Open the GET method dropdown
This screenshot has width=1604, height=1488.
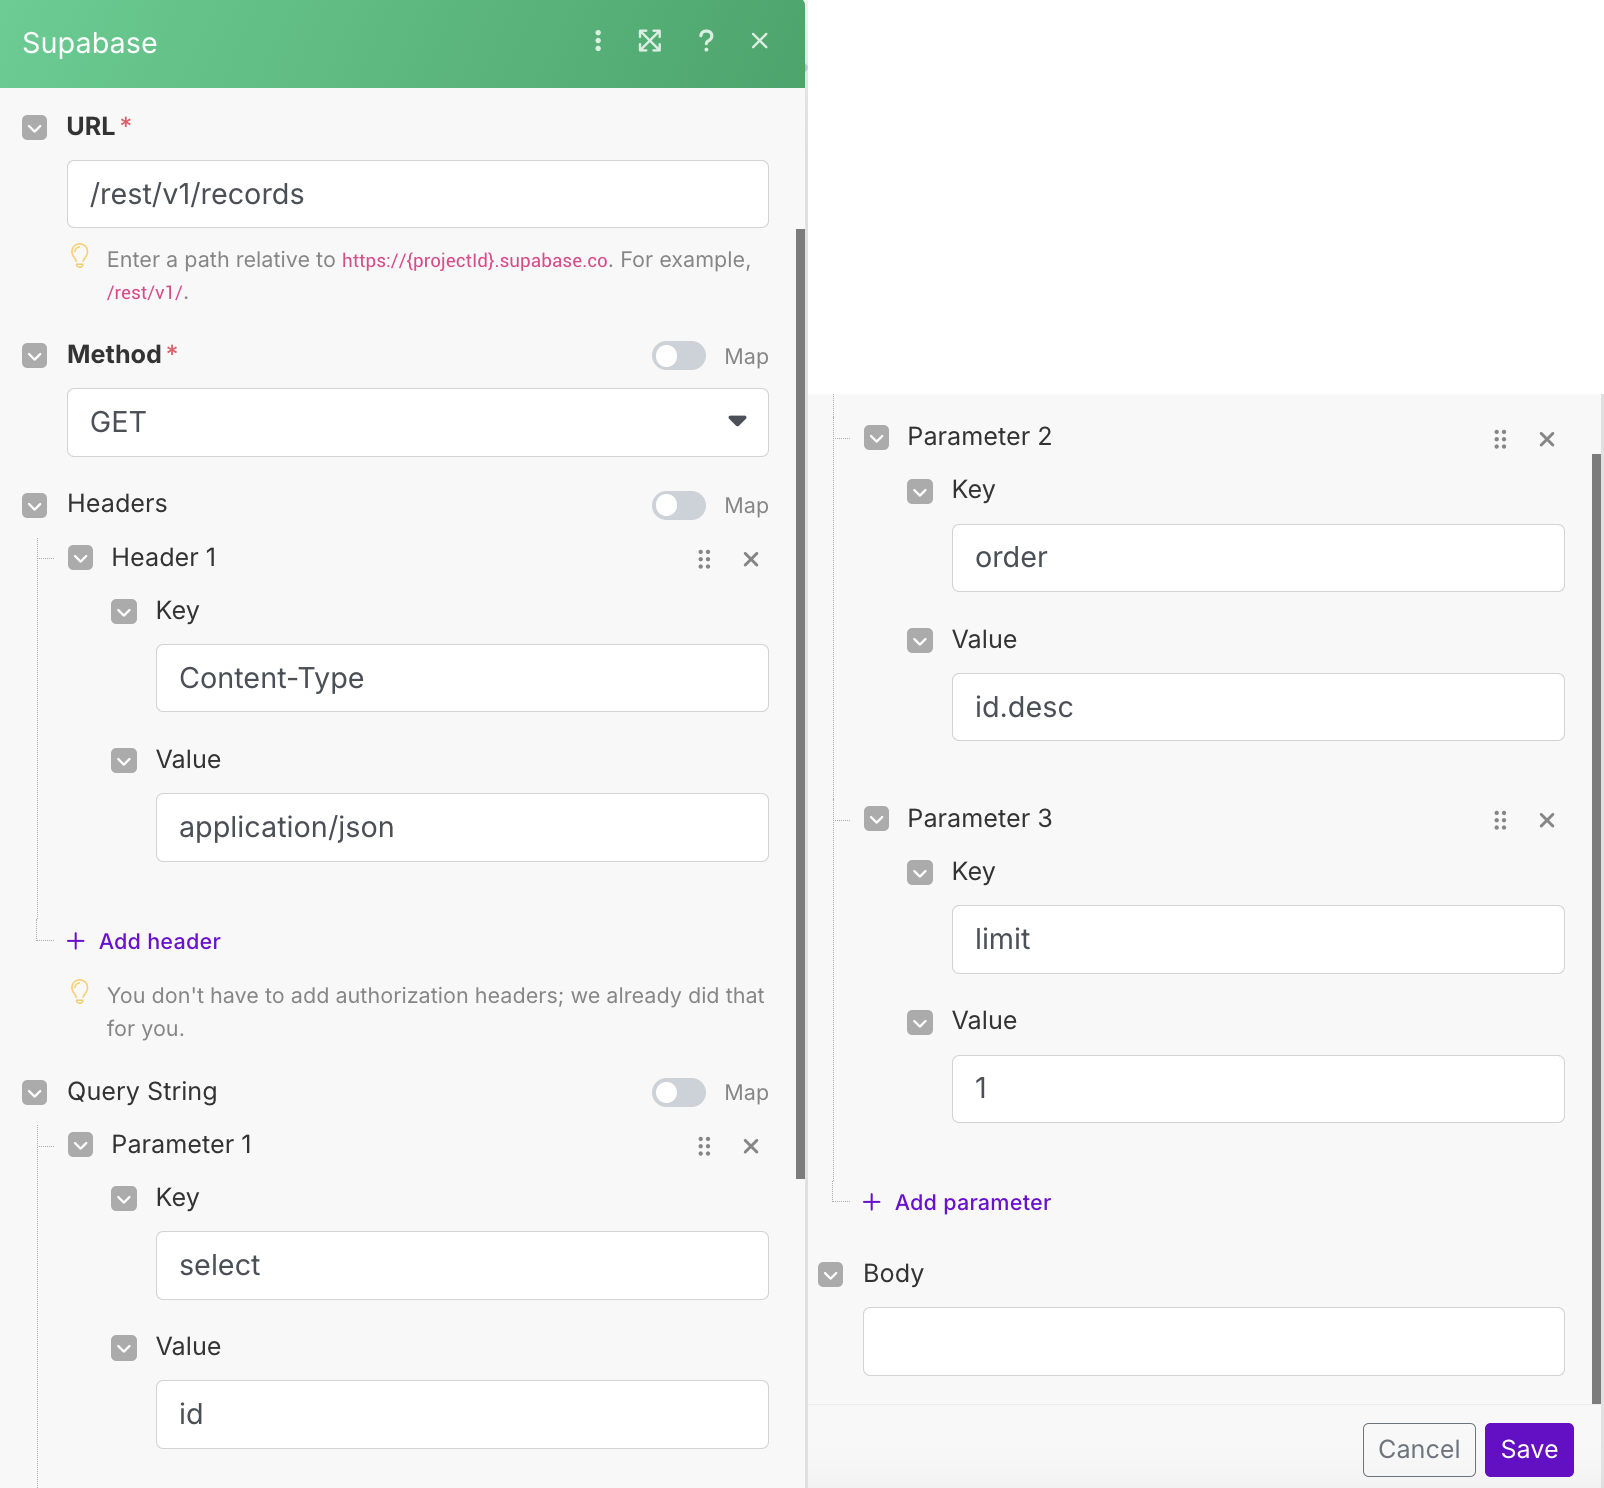coord(737,422)
